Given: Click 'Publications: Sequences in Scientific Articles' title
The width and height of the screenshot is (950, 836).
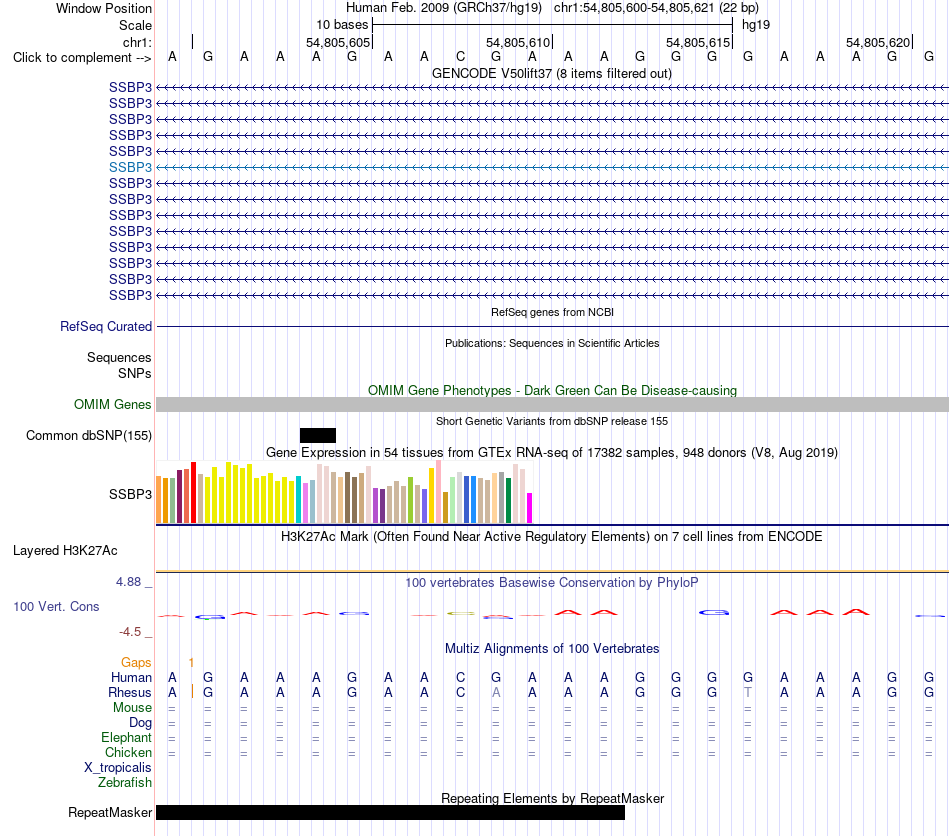Looking at the screenshot, I should (x=552, y=343).
